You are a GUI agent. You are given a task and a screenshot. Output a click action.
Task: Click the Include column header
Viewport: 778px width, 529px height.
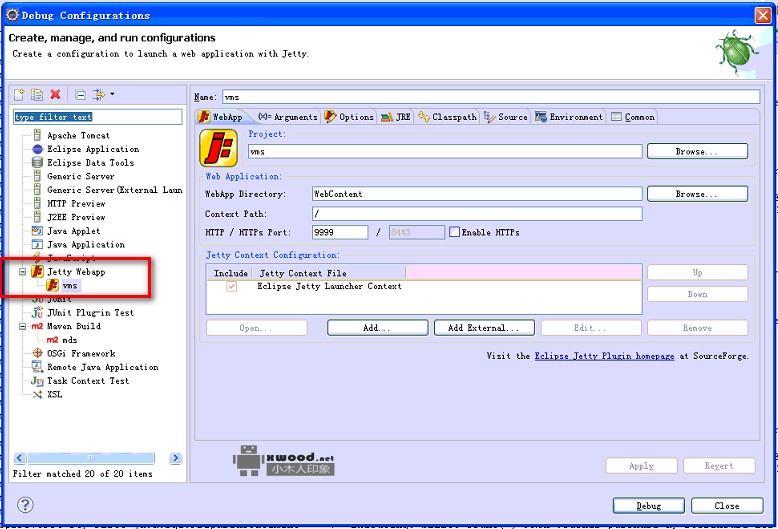tap(230, 273)
